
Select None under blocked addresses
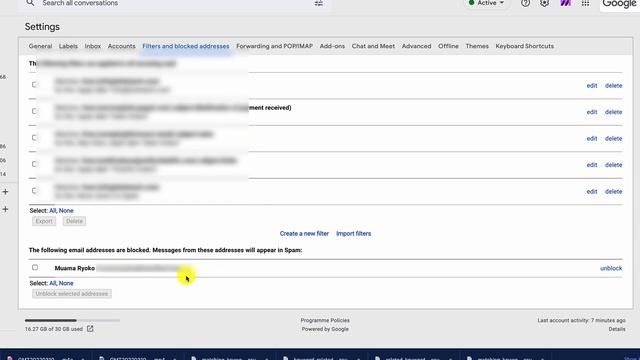[x=66, y=283]
